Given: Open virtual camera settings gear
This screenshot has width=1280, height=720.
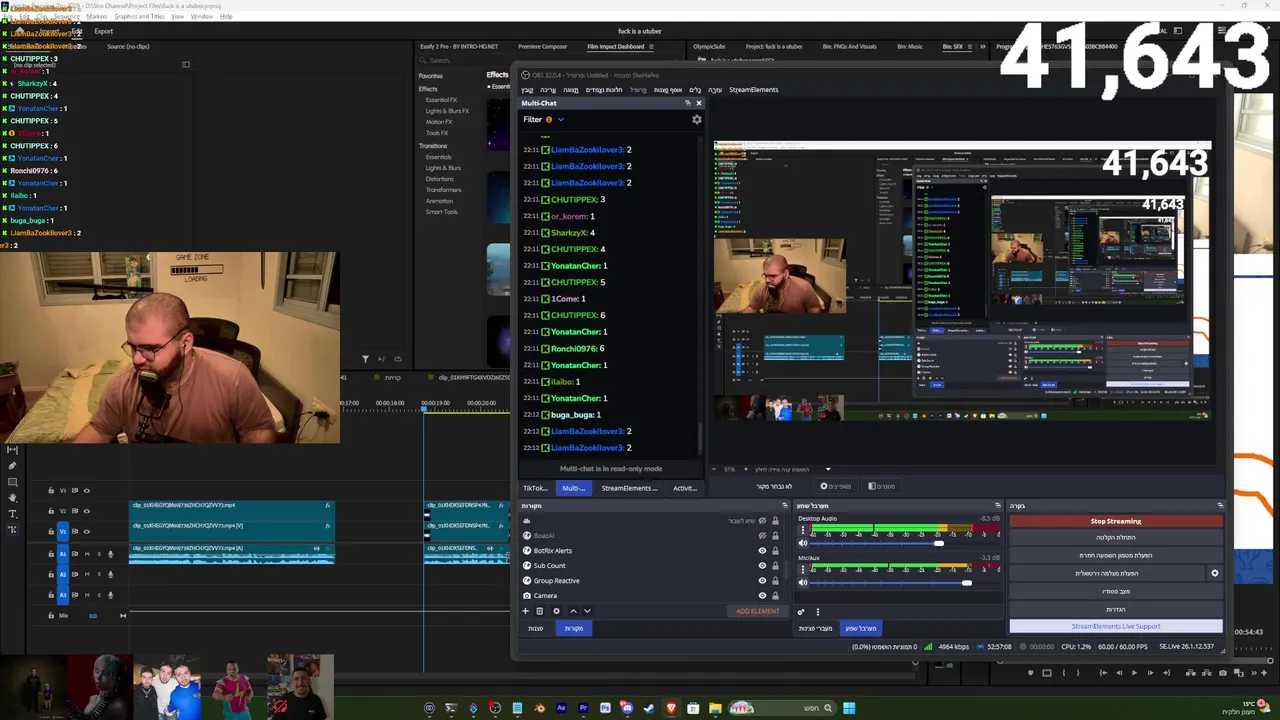Looking at the screenshot, I should point(1214,573).
